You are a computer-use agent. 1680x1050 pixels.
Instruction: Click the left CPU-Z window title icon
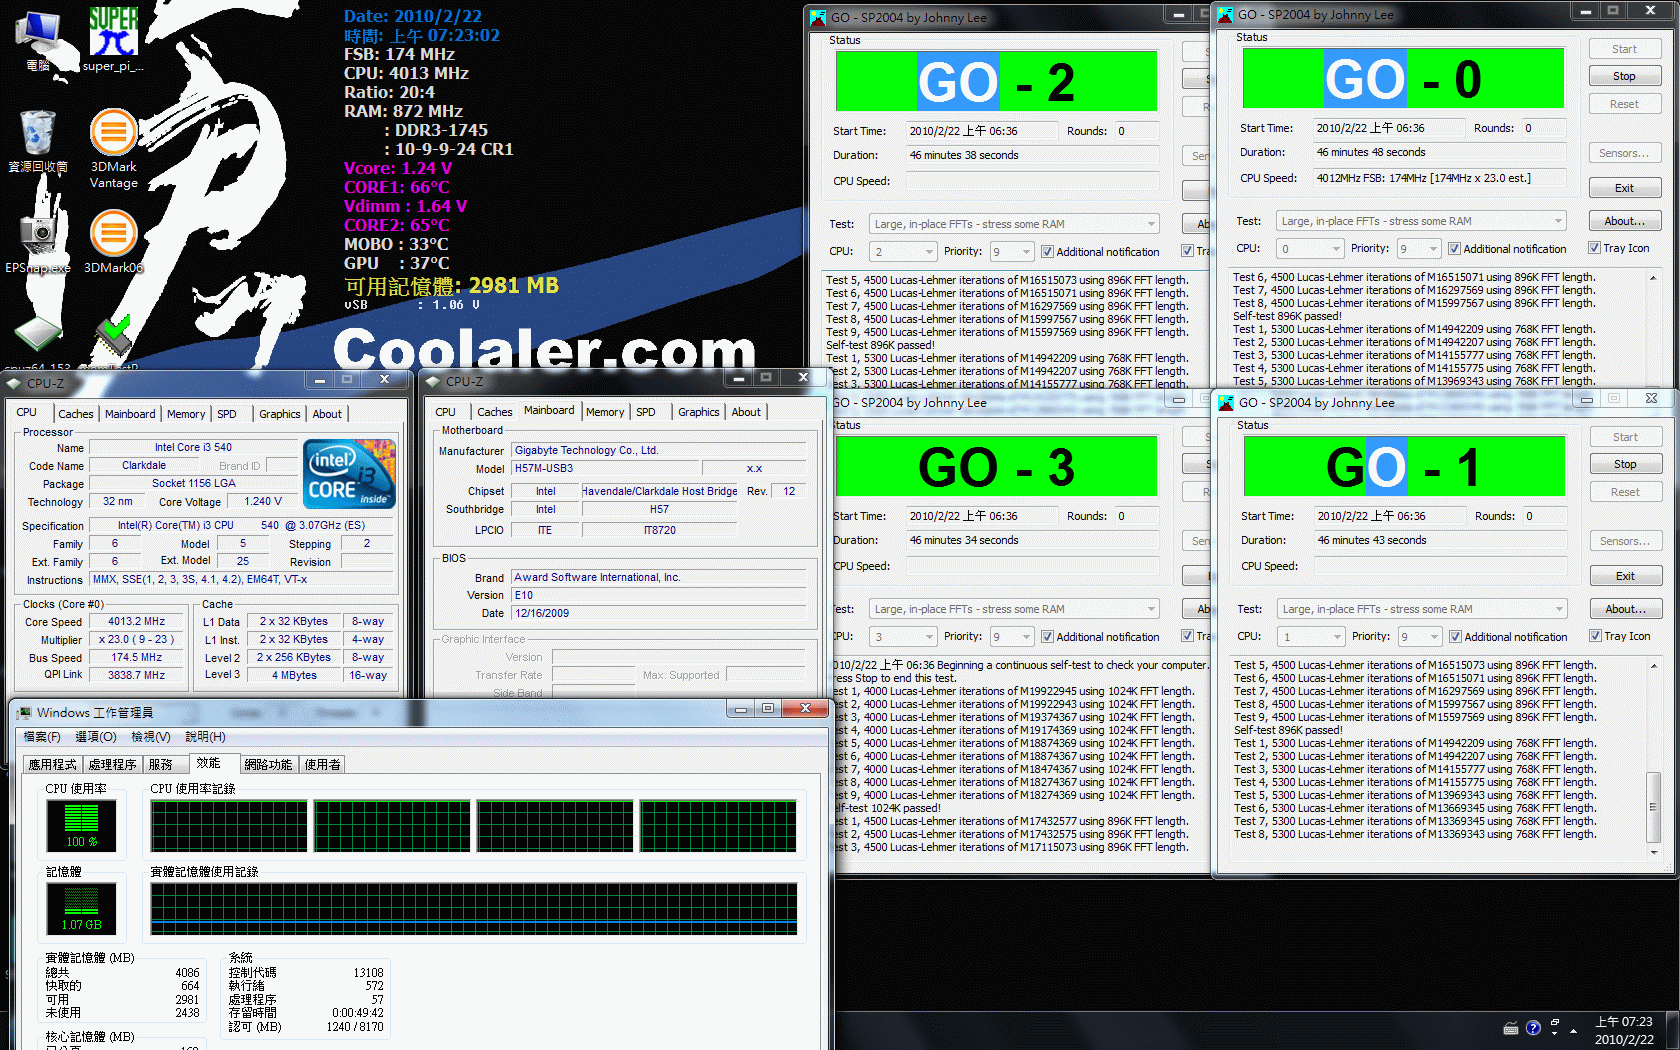tap(14, 383)
